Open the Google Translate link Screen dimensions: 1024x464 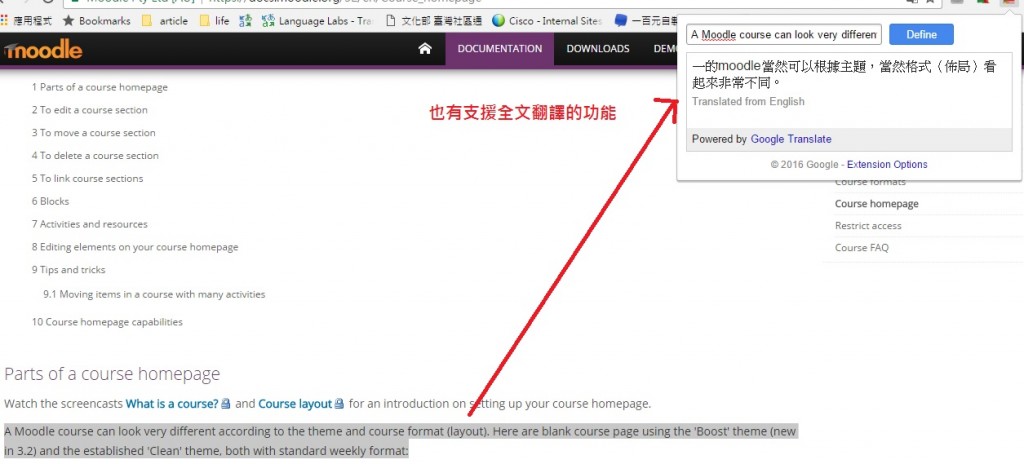[791, 139]
